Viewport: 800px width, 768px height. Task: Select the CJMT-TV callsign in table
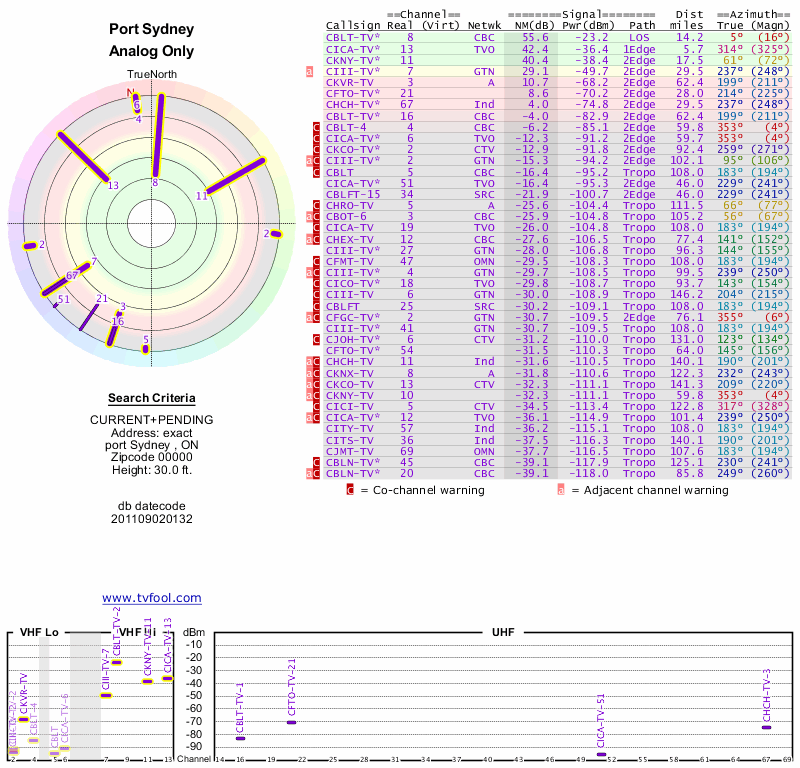click(x=350, y=451)
